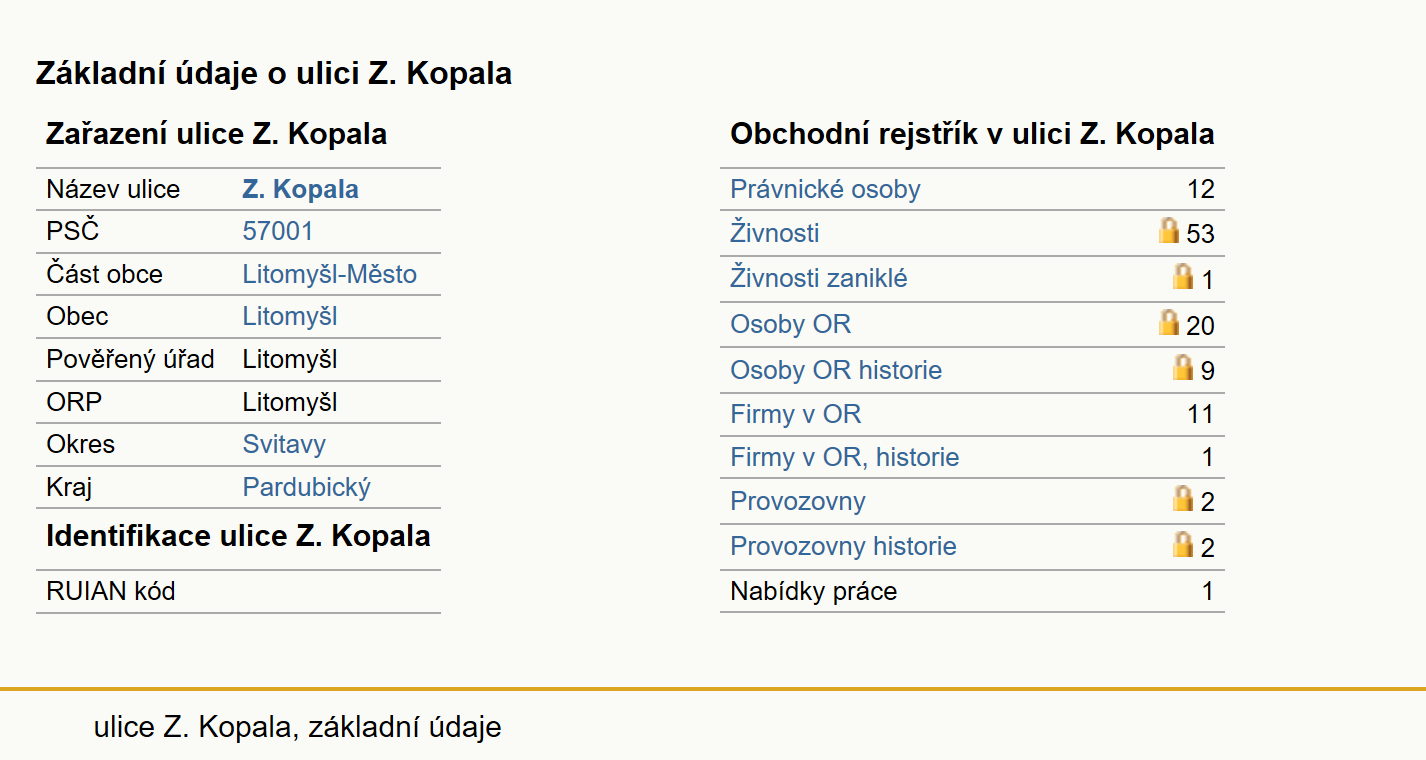1426x760 pixels.
Task: Open postal code 57001 link
Action: coord(278,231)
